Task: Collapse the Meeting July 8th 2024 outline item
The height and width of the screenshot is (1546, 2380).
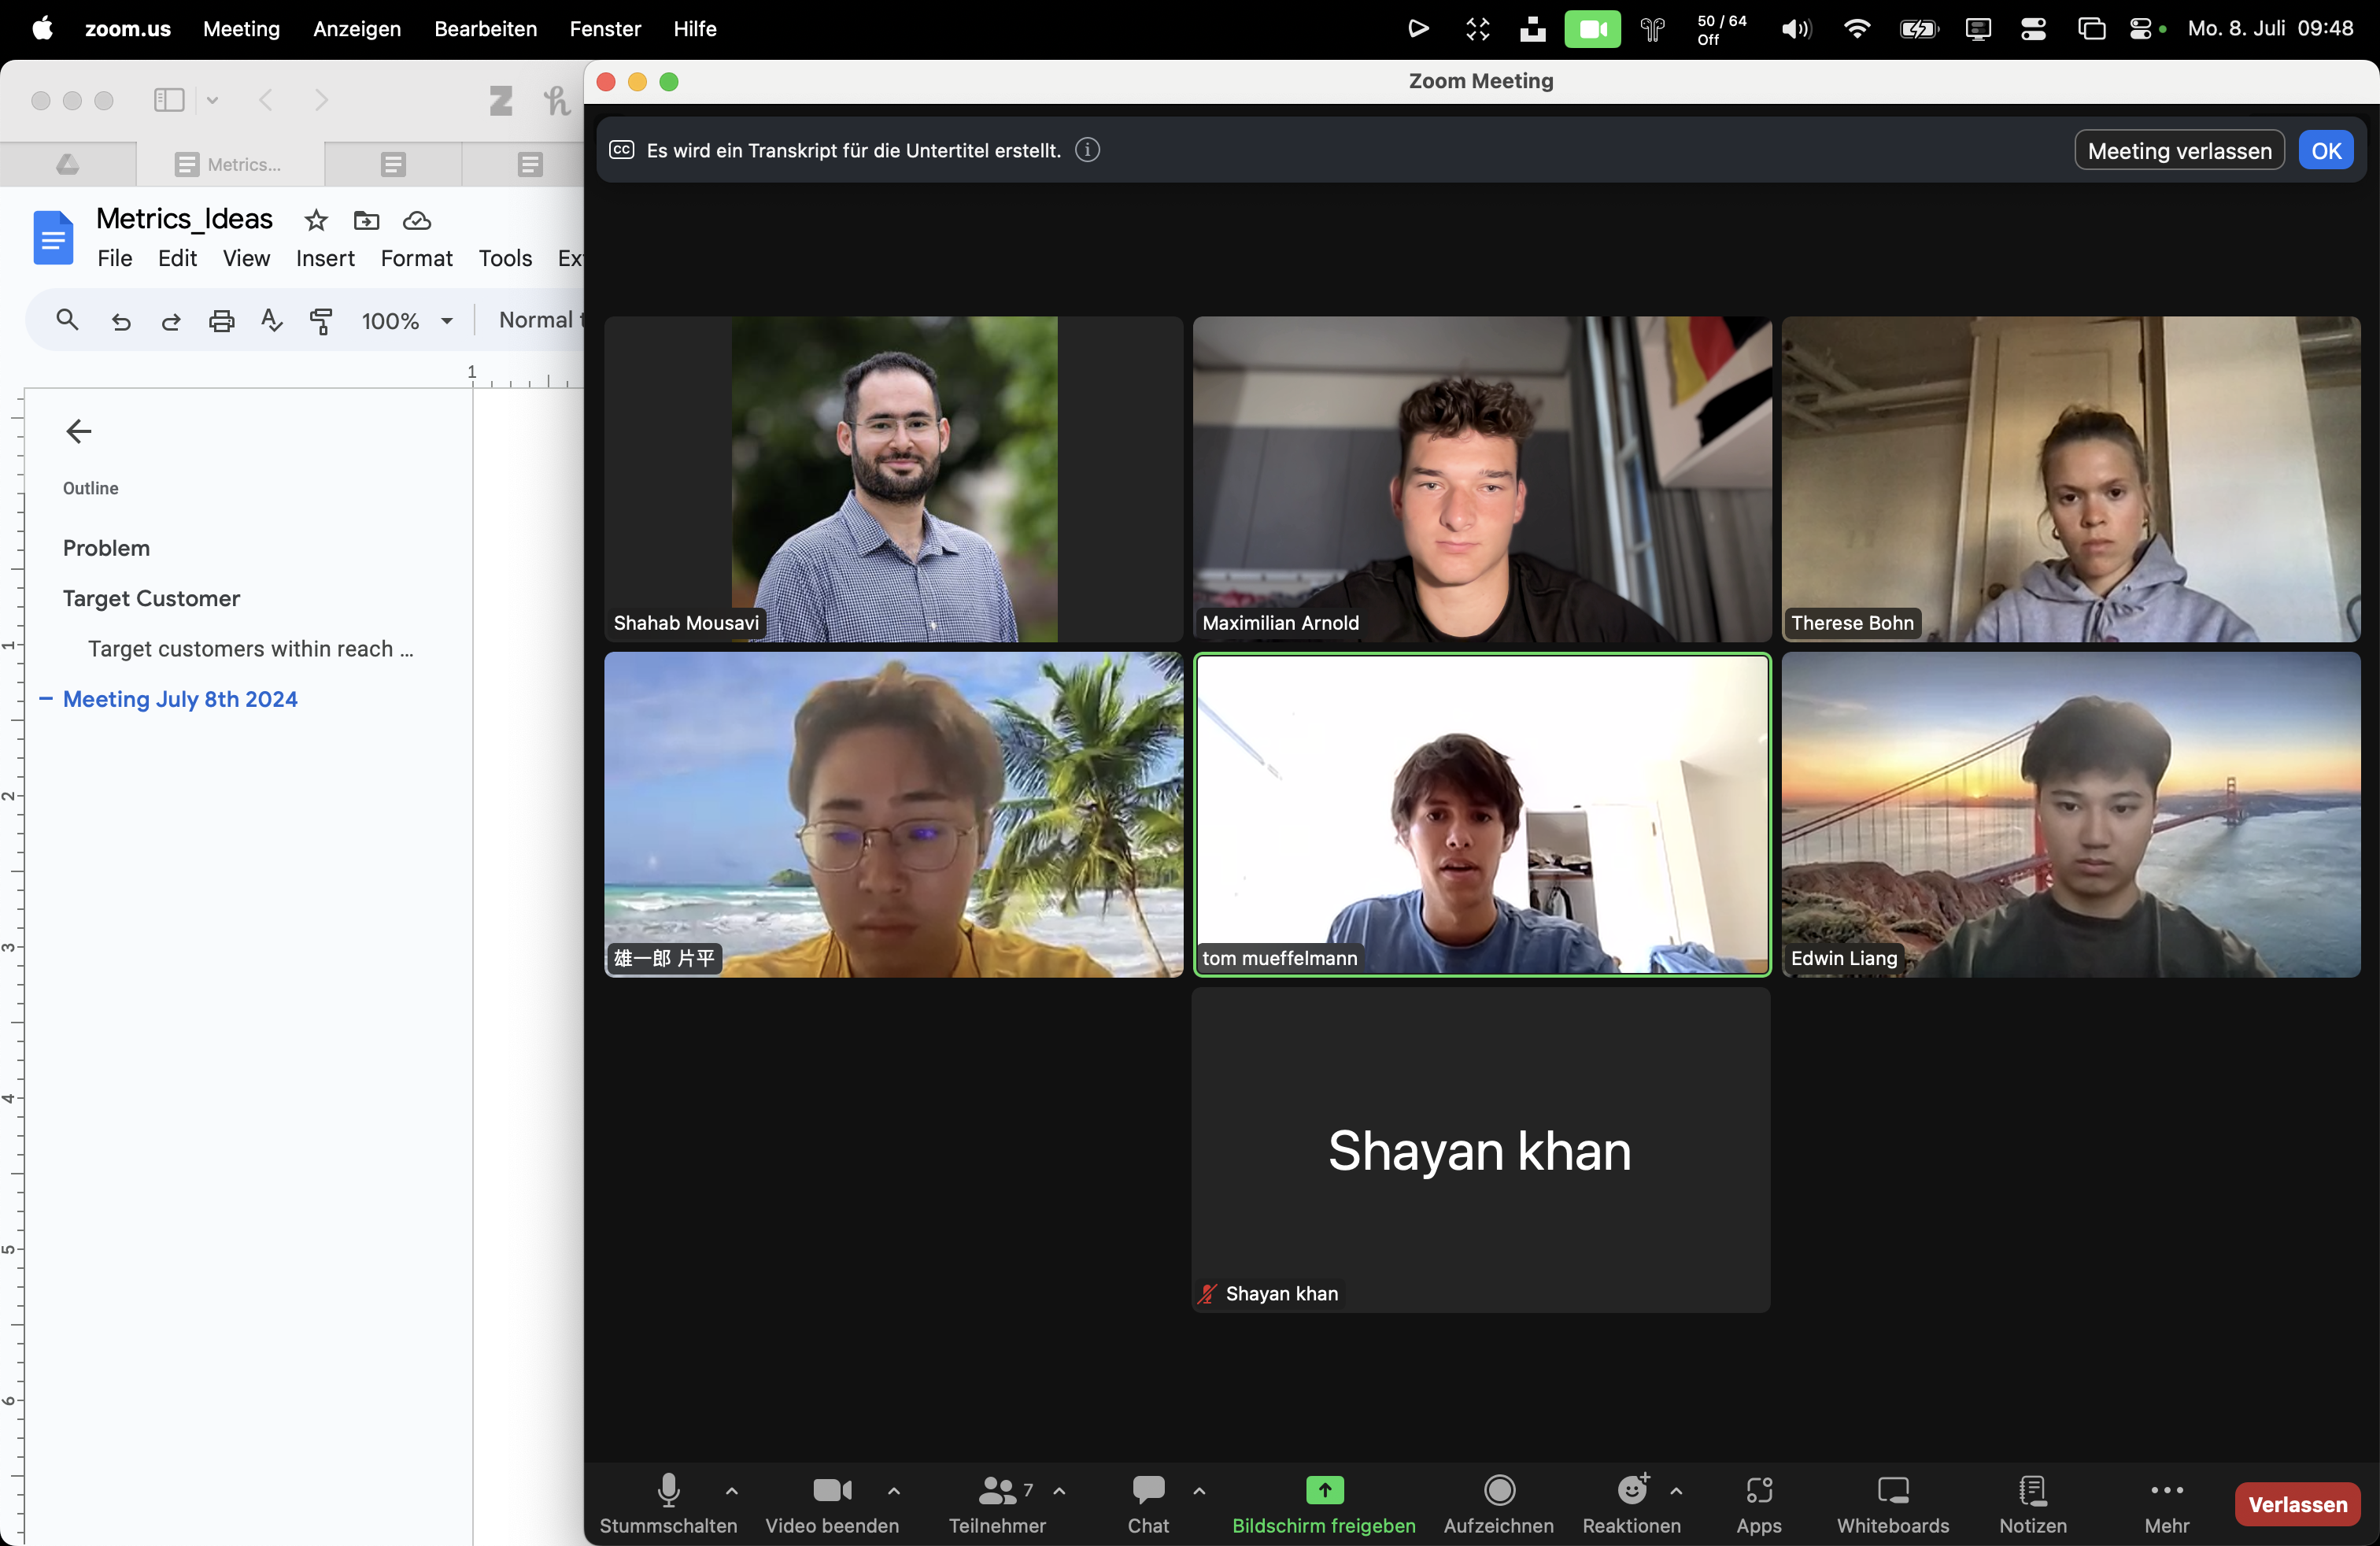Action: coord(44,699)
